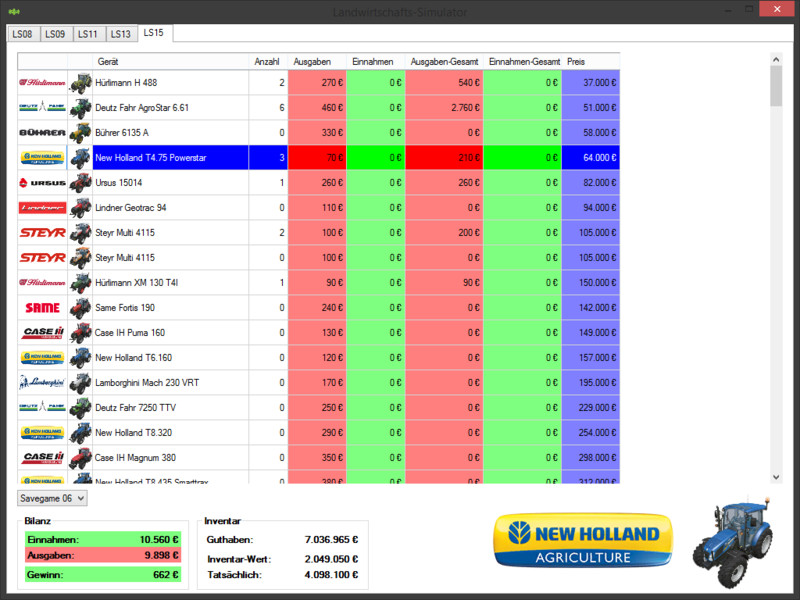
Task: Sort by the Preis column header
Action: point(590,61)
